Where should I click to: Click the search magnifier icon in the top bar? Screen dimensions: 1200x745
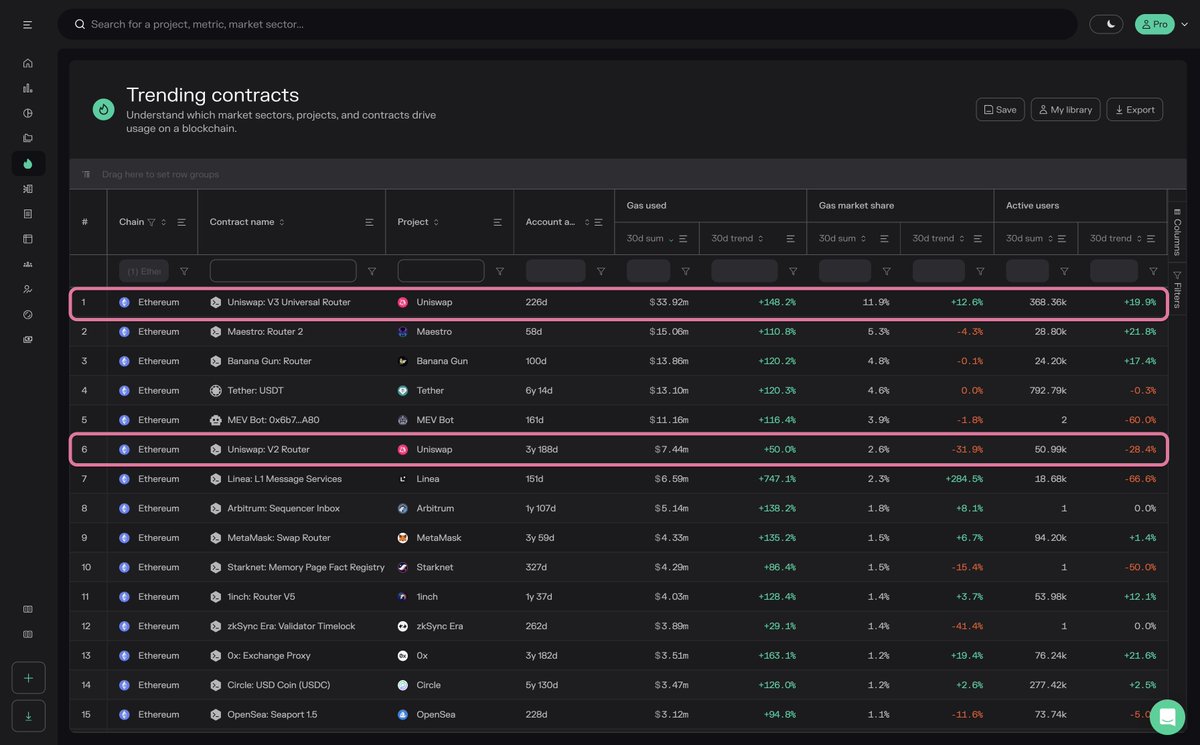tap(79, 23)
